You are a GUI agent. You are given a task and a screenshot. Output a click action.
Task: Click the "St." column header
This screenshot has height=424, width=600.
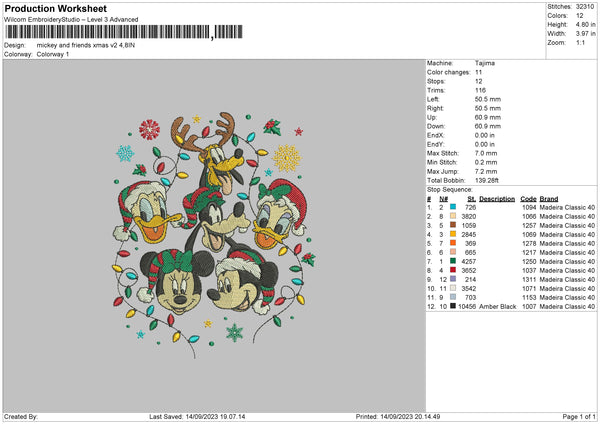pos(471,199)
